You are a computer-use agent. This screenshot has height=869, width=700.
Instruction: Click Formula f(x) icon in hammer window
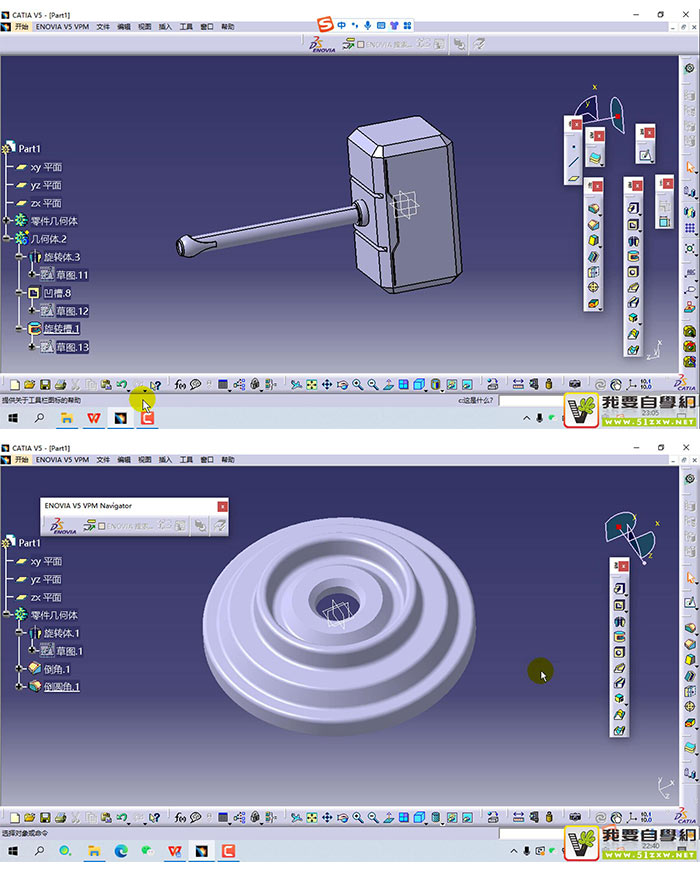click(x=180, y=384)
